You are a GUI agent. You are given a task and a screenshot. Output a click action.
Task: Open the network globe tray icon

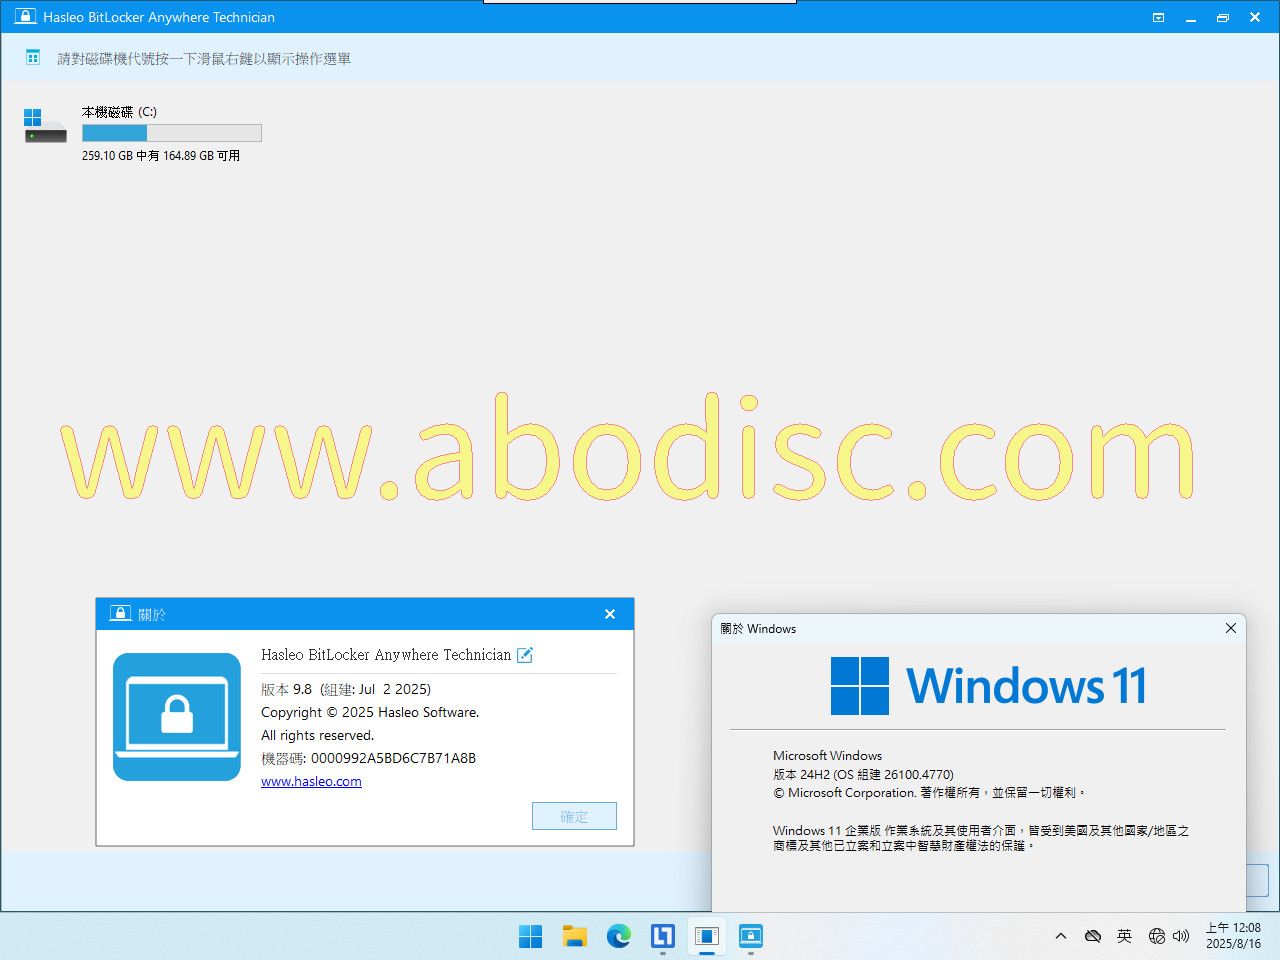(x=1157, y=936)
